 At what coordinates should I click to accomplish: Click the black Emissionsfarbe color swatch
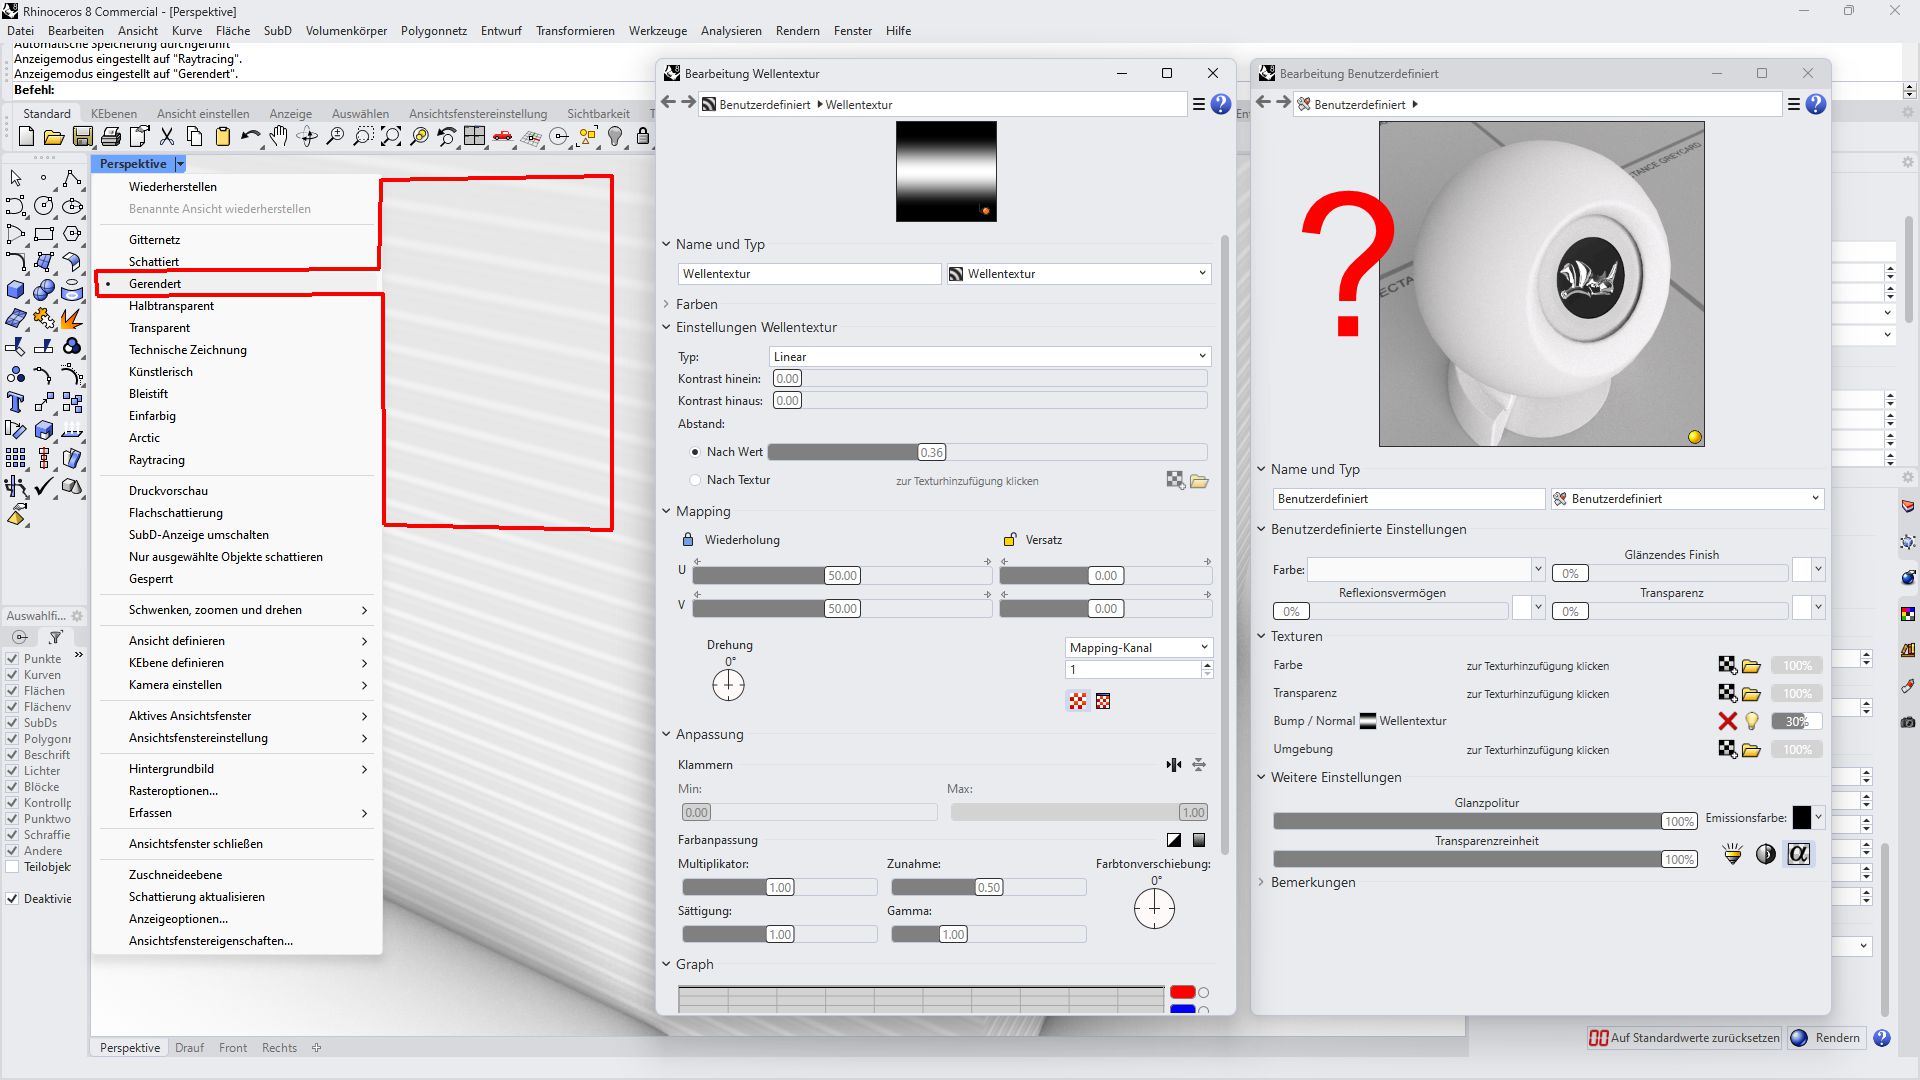1802,818
